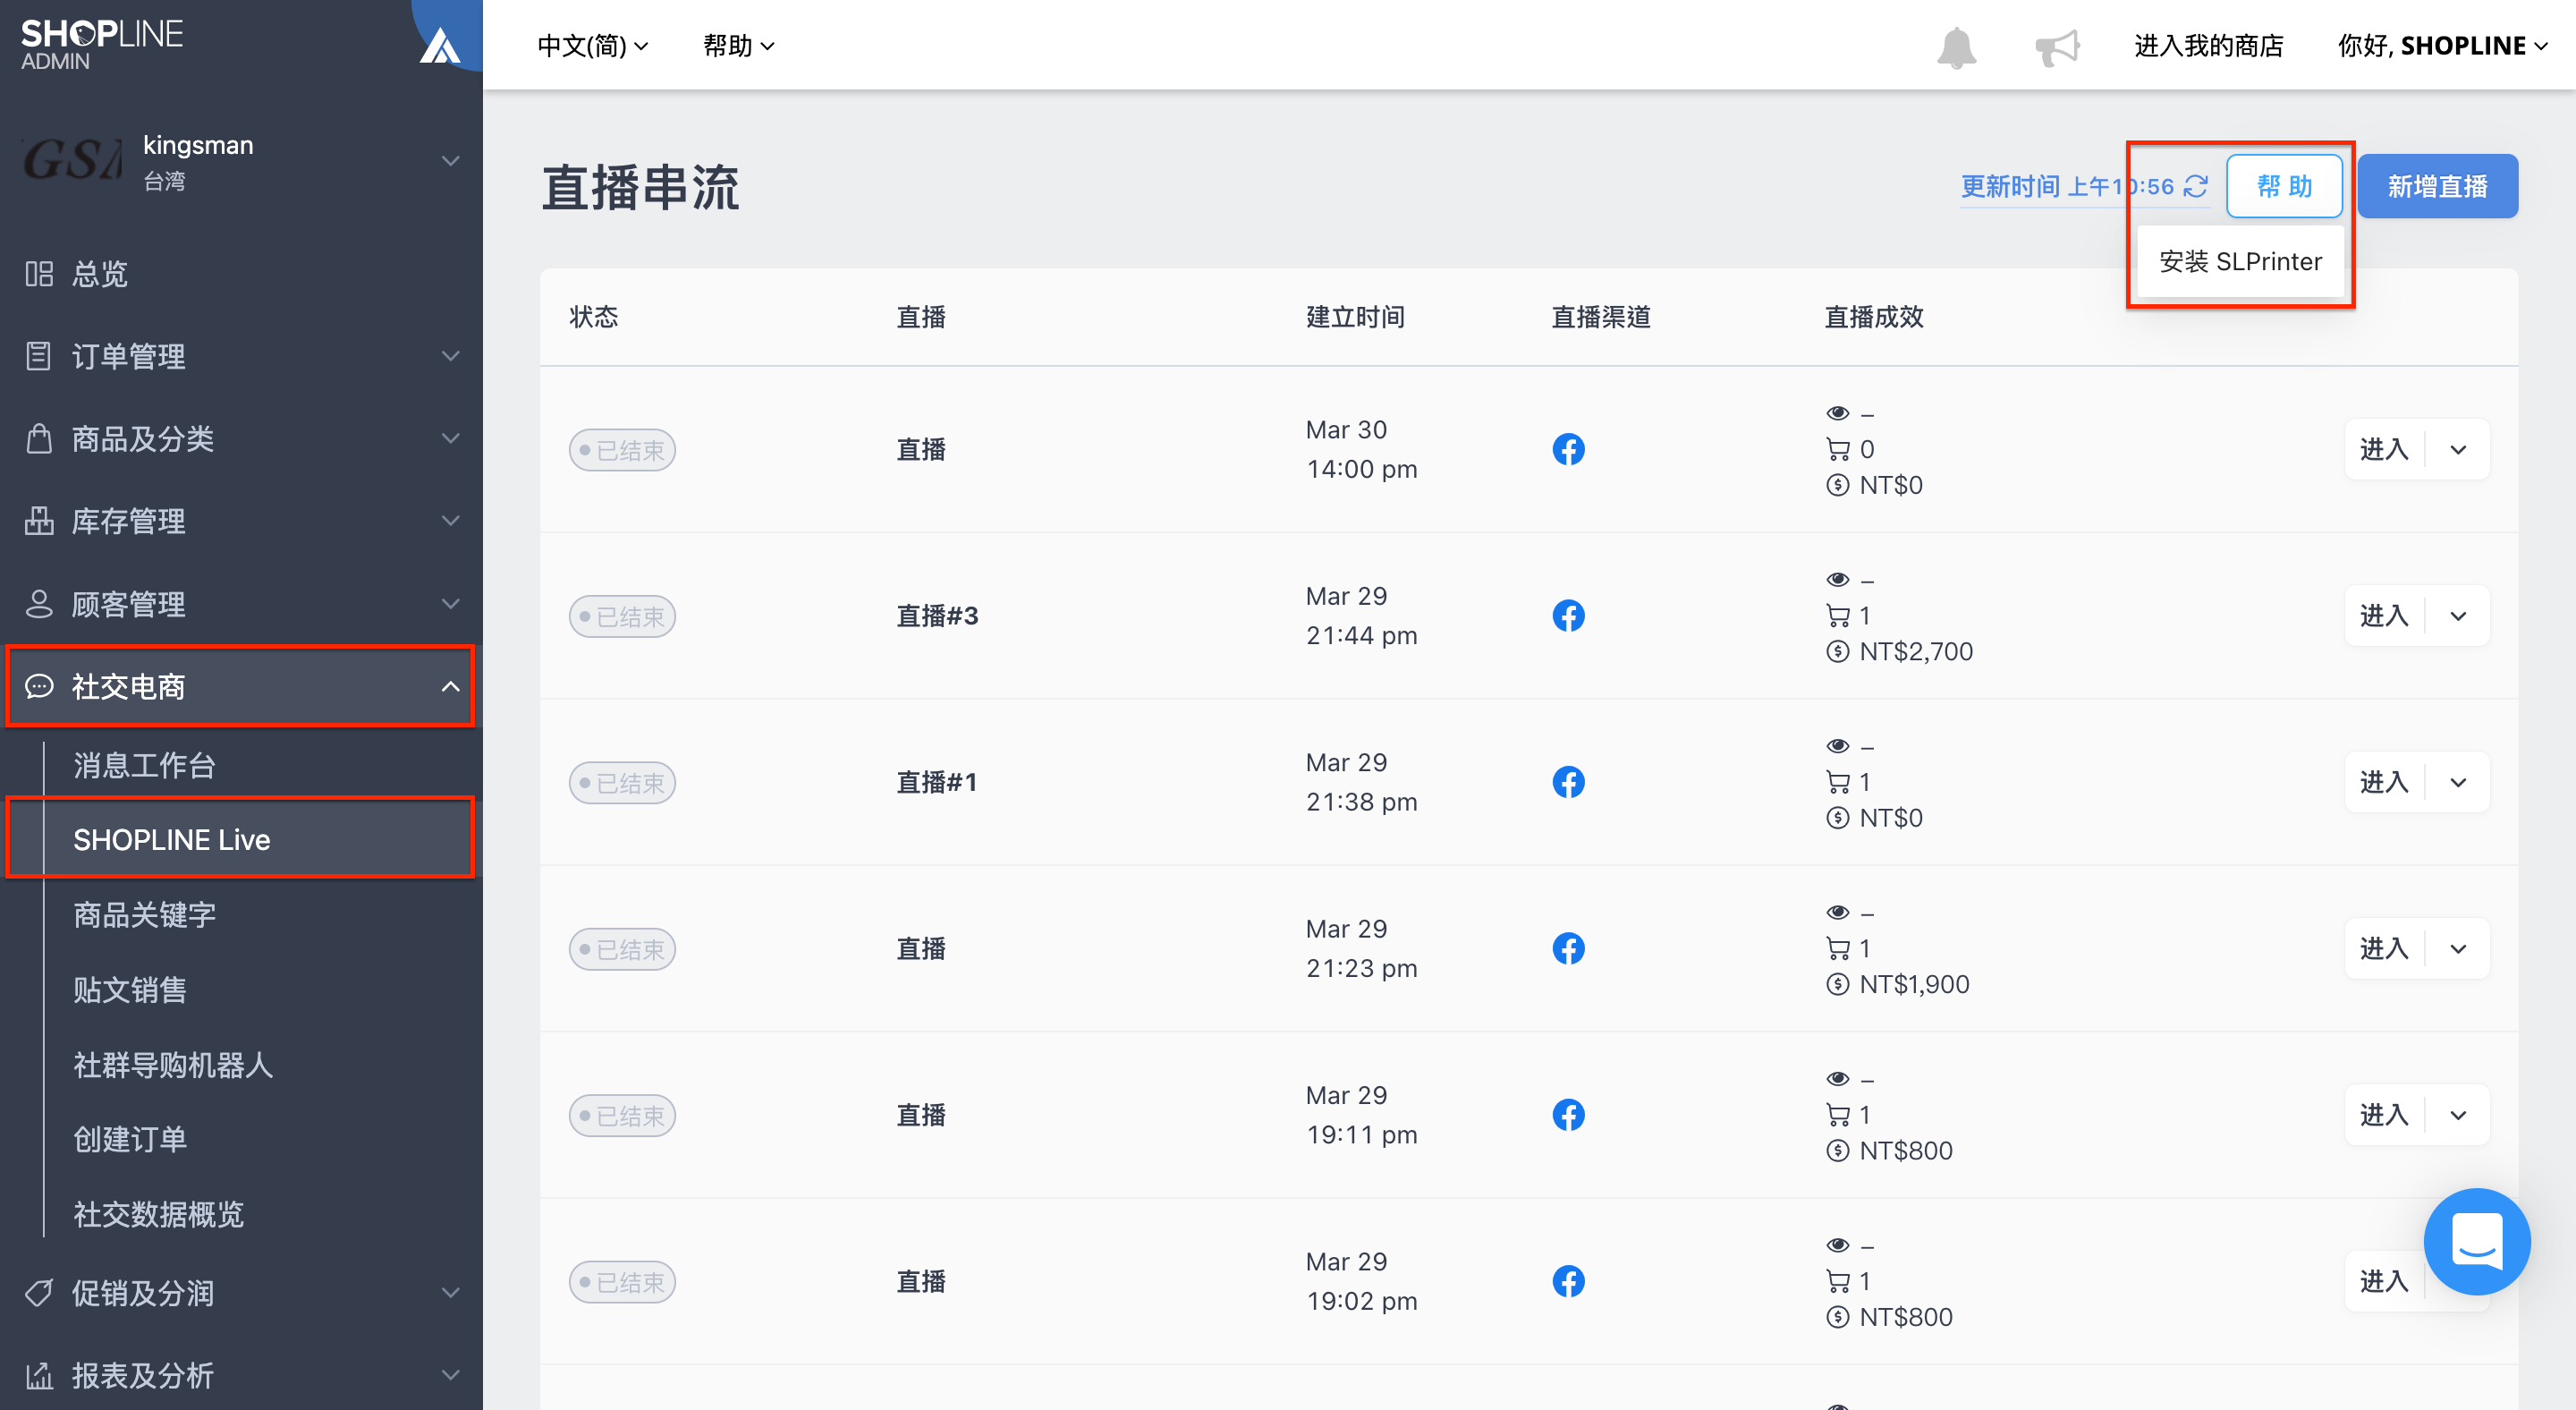Viewport: 2576px width, 1410px height.
Task: Select 安装 SLPrinter from help menu
Action: click(2240, 261)
